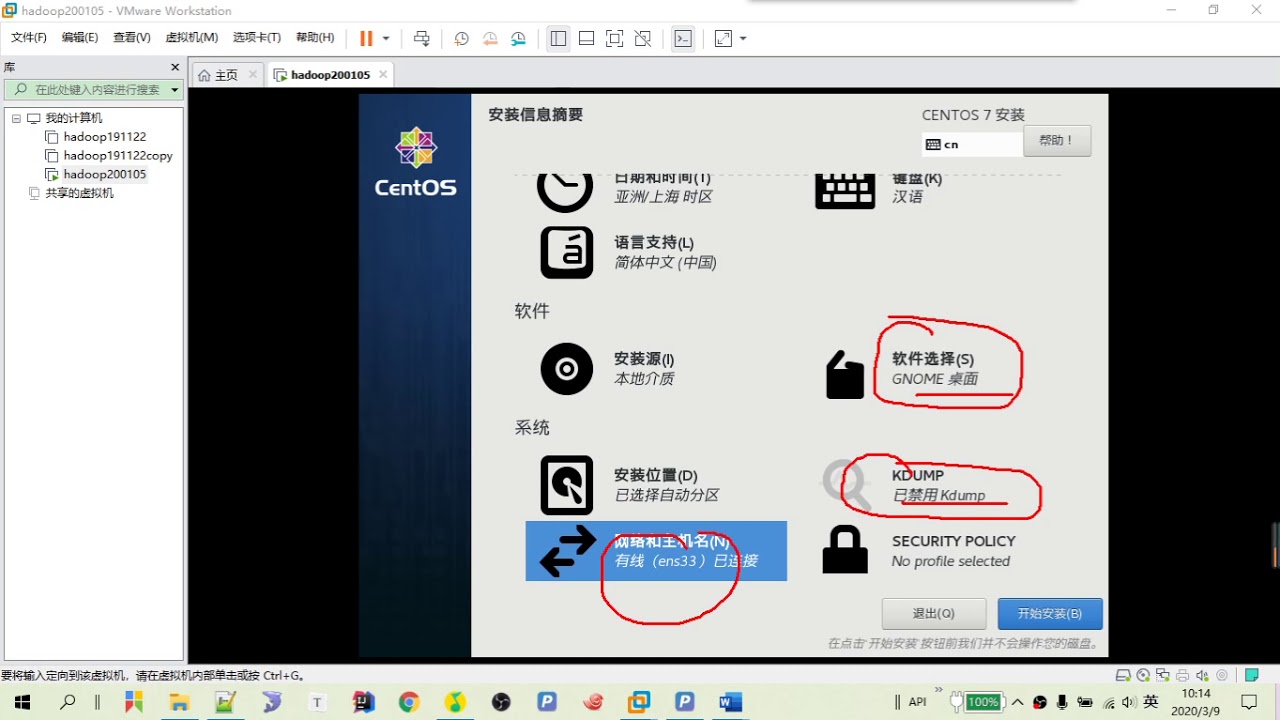Open Windows taskbar search magnifier
This screenshot has height=720, width=1280.
[68, 702]
